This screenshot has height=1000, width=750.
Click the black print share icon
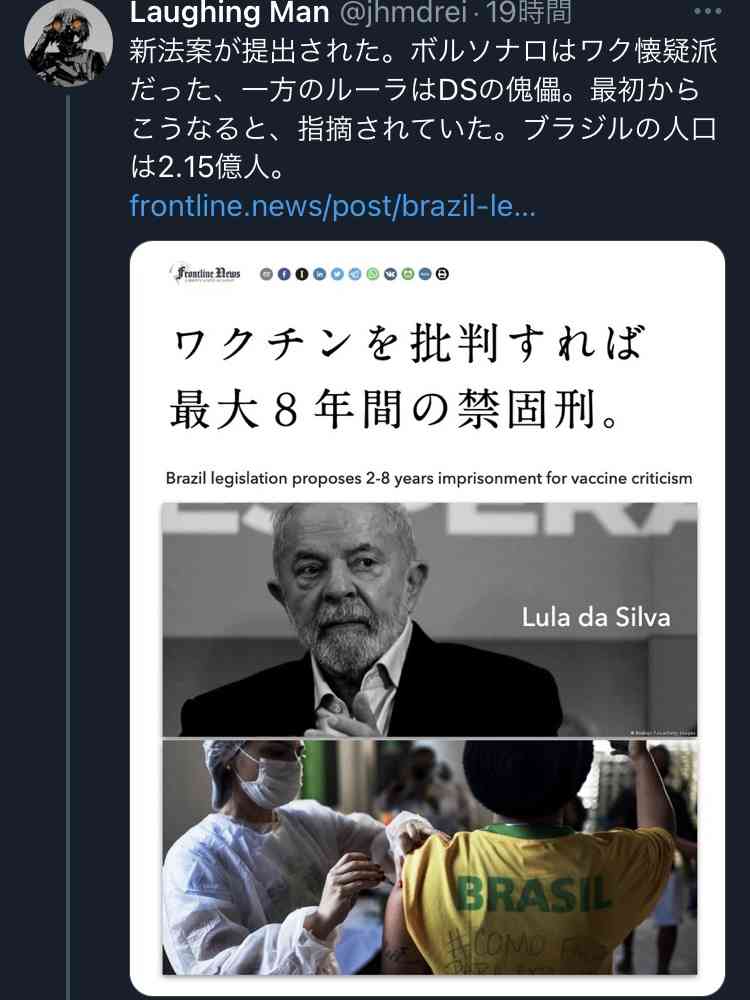(x=442, y=274)
